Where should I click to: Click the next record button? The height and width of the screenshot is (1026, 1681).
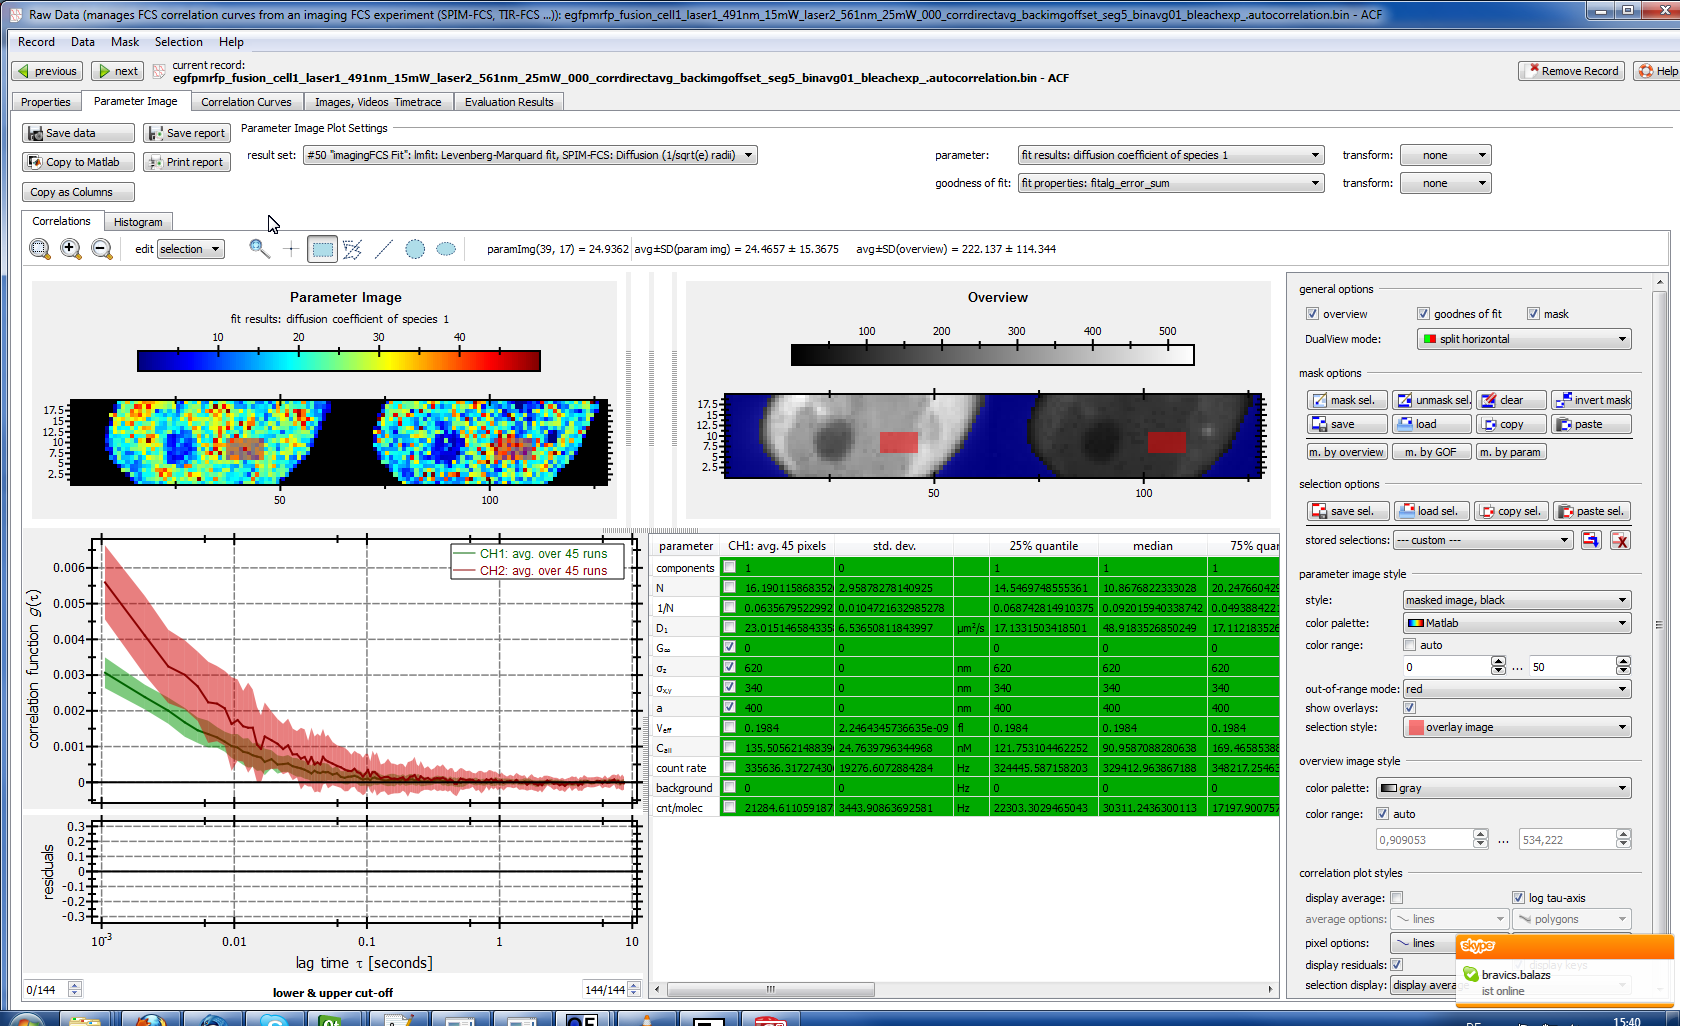(118, 71)
